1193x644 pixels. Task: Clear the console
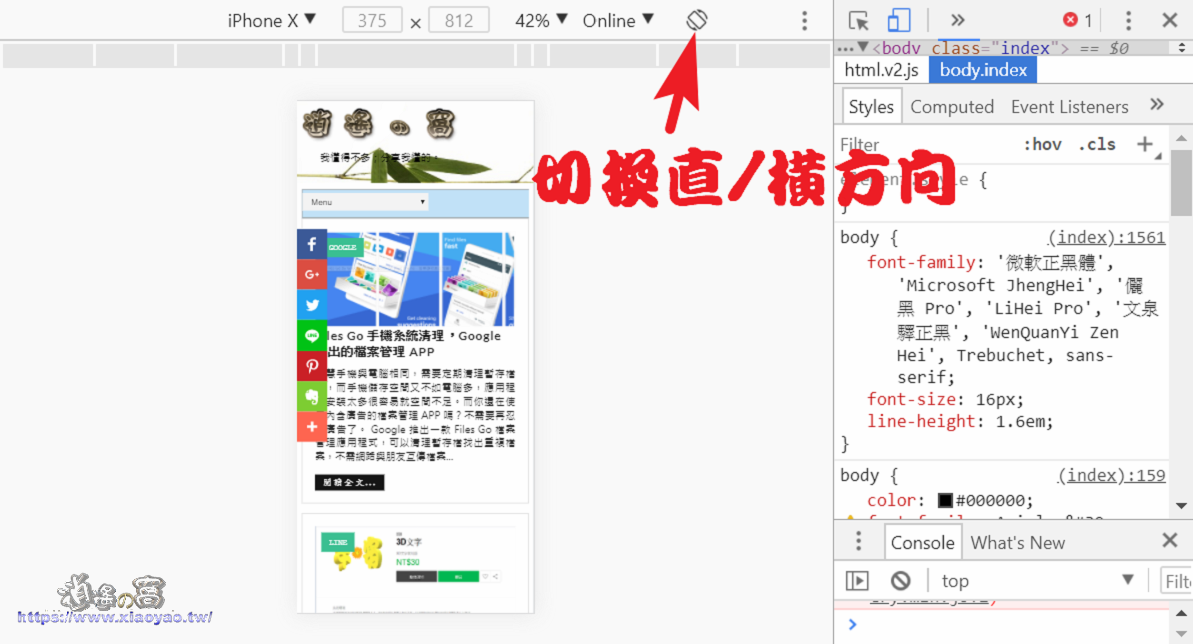click(901, 581)
